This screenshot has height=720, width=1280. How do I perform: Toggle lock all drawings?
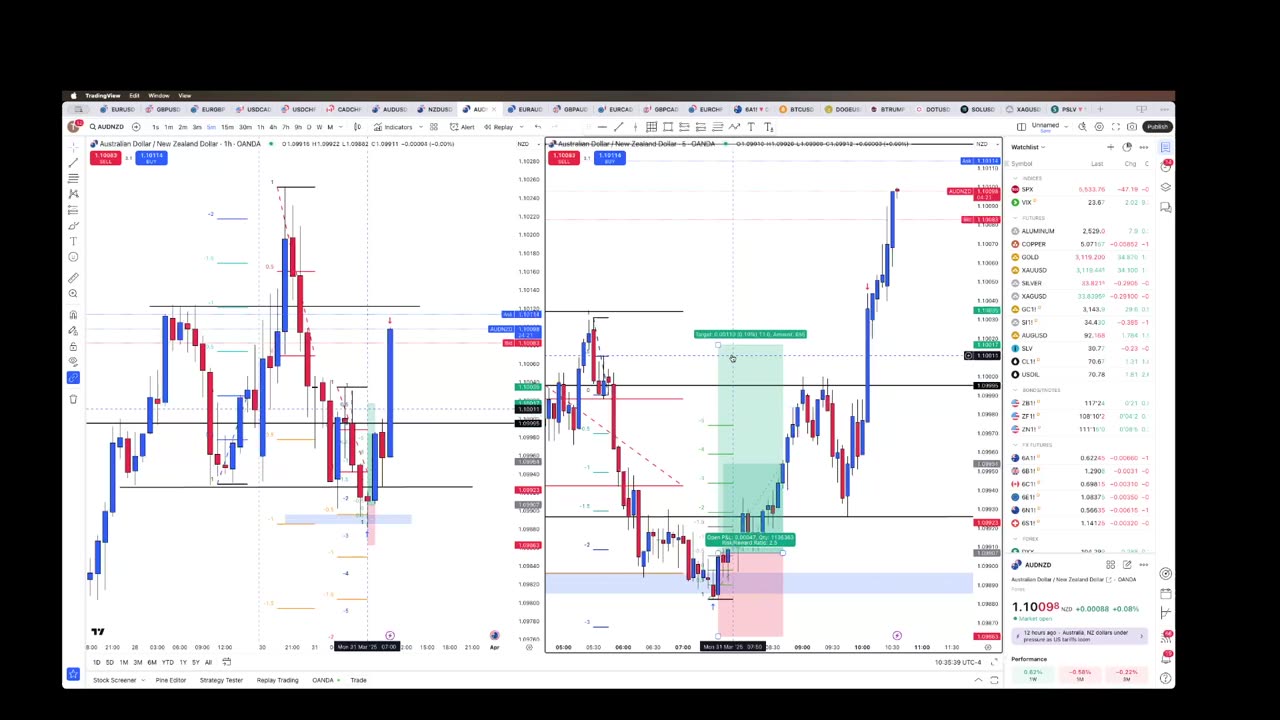[x=73, y=346]
